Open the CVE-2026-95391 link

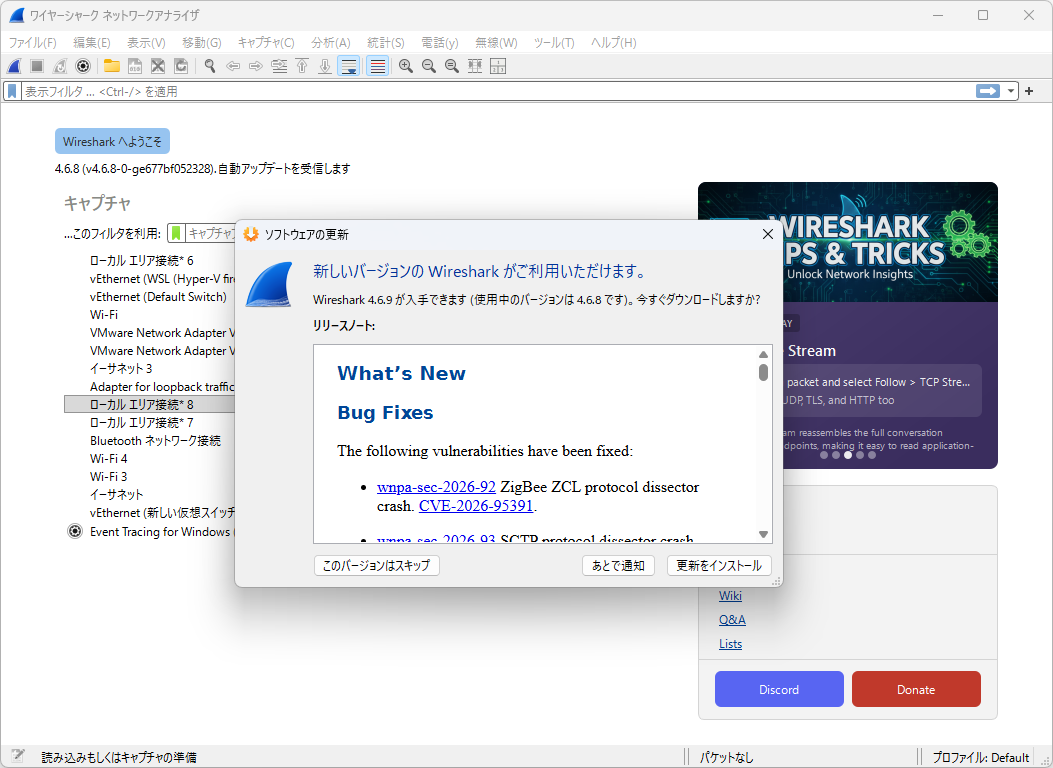point(476,506)
